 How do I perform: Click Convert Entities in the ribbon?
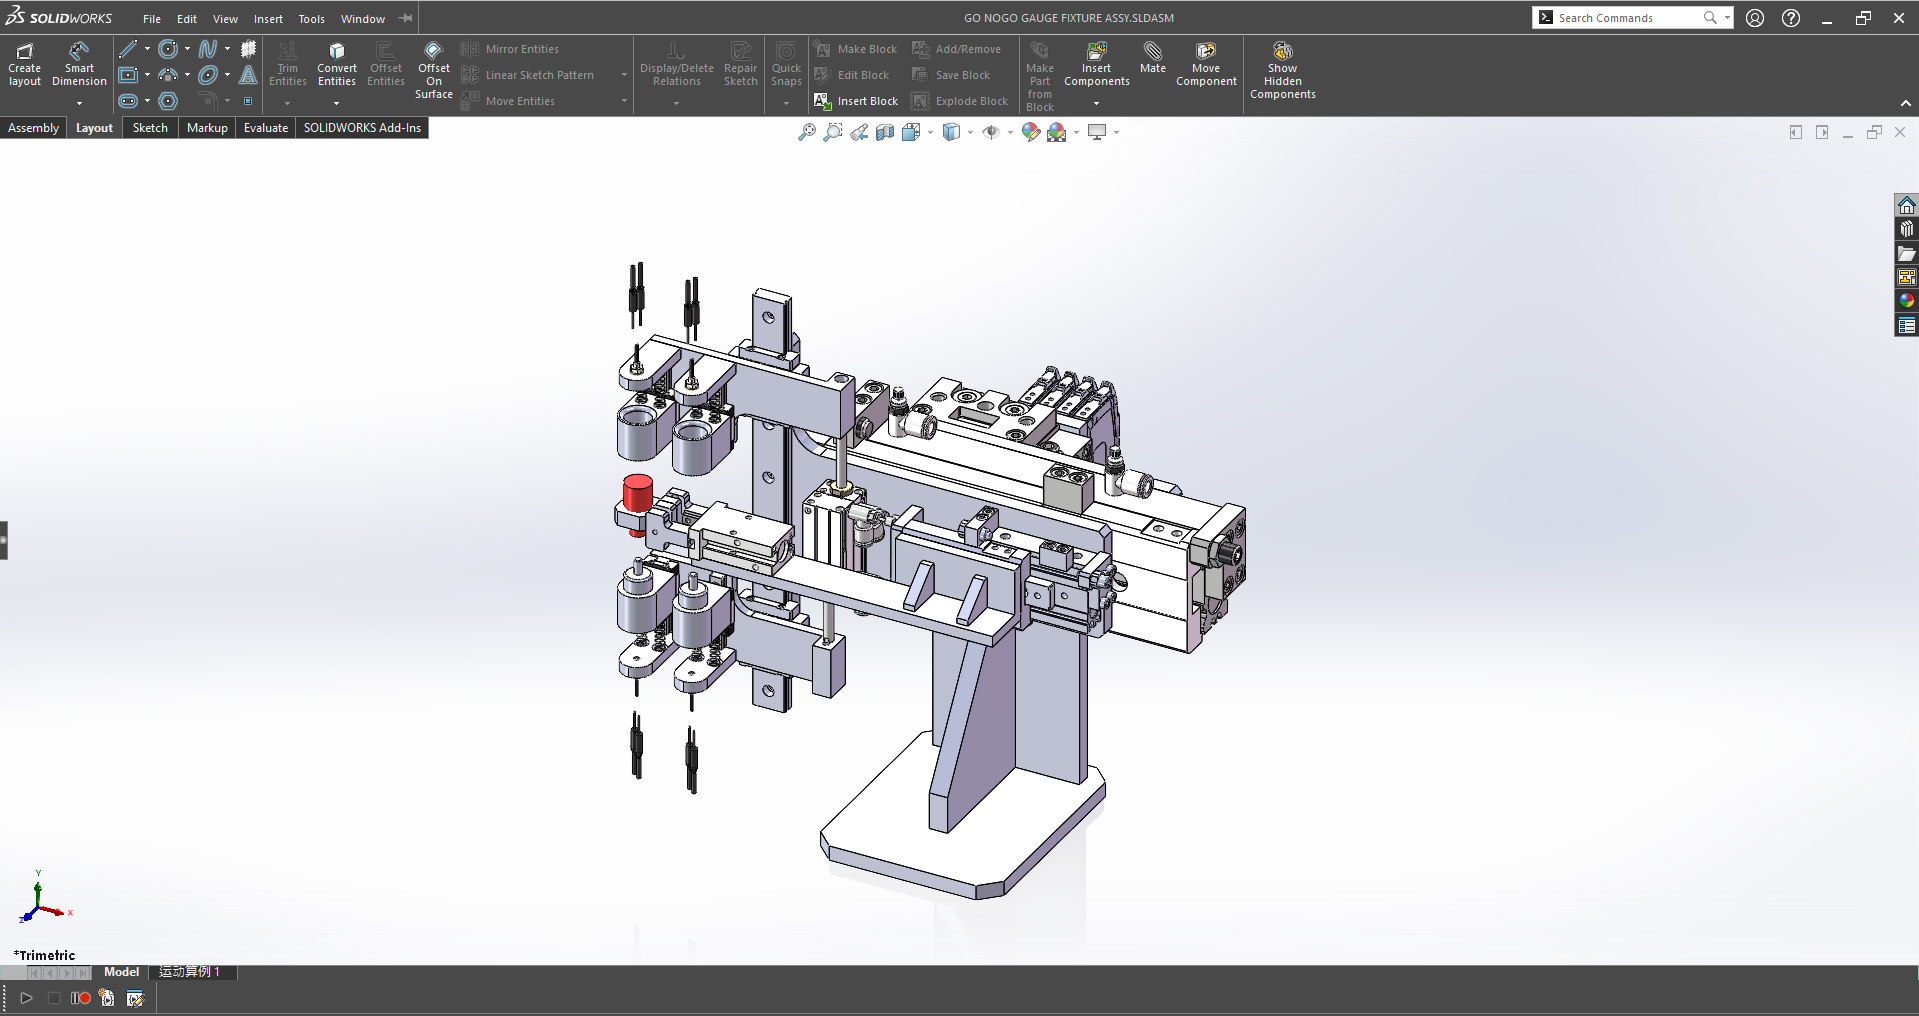[x=336, y=64]
